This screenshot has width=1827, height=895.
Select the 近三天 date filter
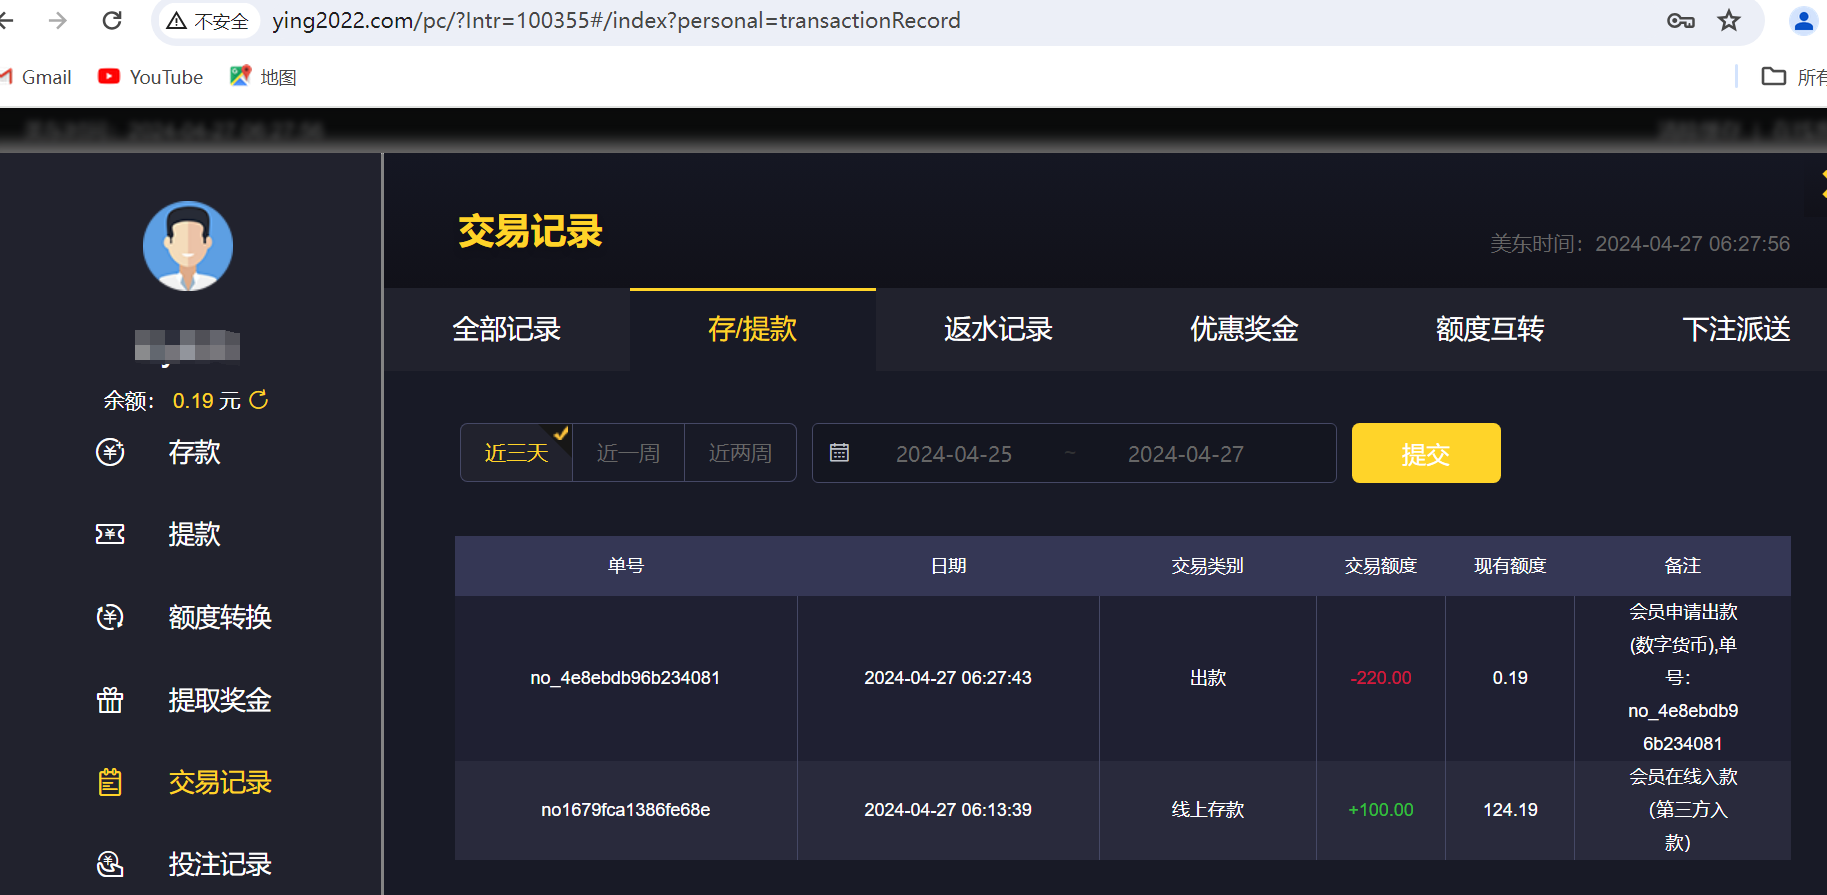(x=516, y=453)
